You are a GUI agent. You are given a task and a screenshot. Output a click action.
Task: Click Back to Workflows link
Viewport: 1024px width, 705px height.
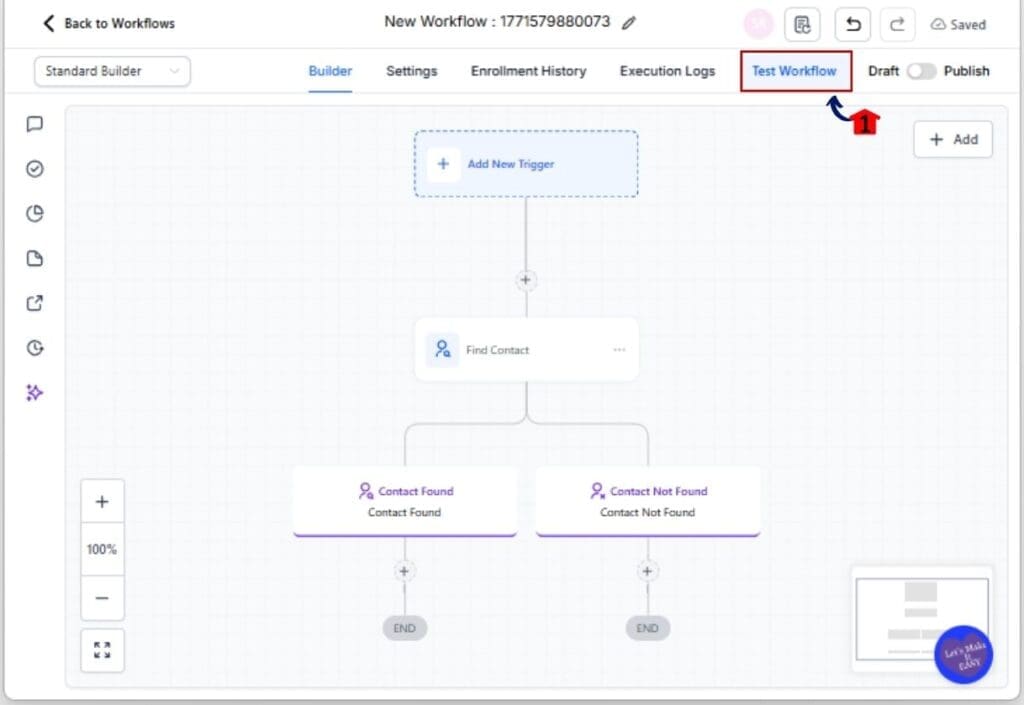tap(108, 23)
